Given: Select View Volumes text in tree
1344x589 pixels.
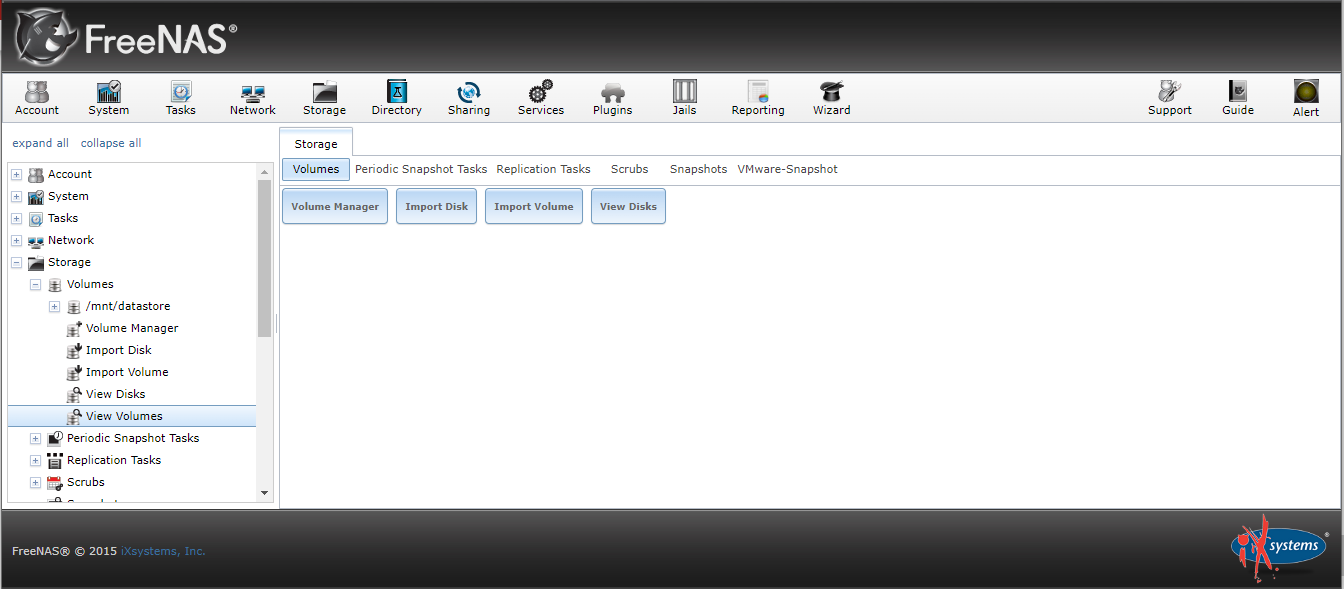Looking at the screenshot, I should 124,416.
